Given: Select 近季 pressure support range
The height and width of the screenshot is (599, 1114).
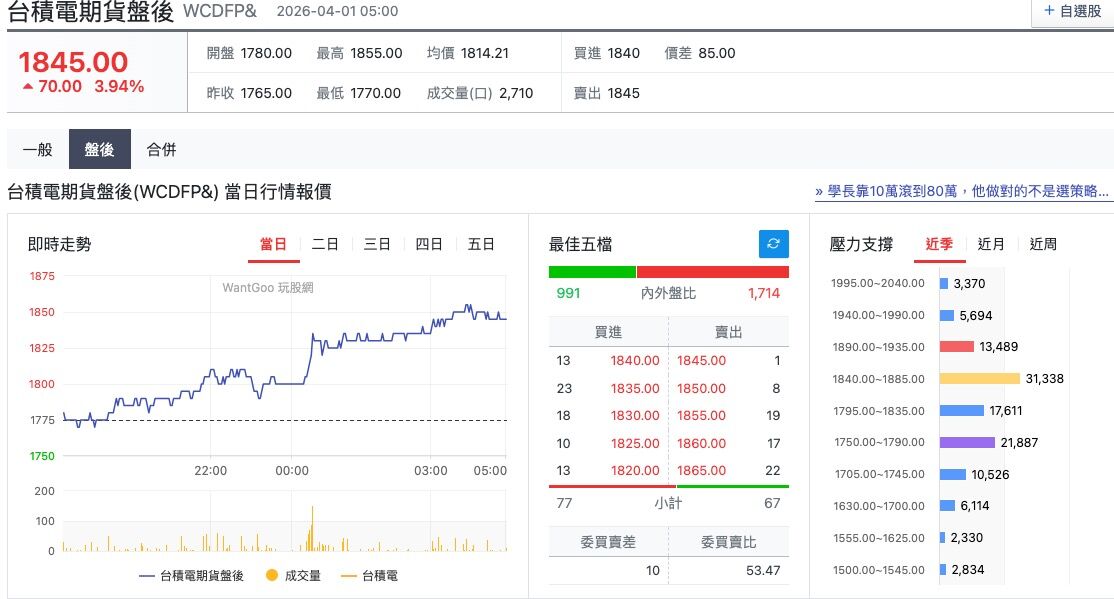Looking at the screenshot, I should point(939,244).
